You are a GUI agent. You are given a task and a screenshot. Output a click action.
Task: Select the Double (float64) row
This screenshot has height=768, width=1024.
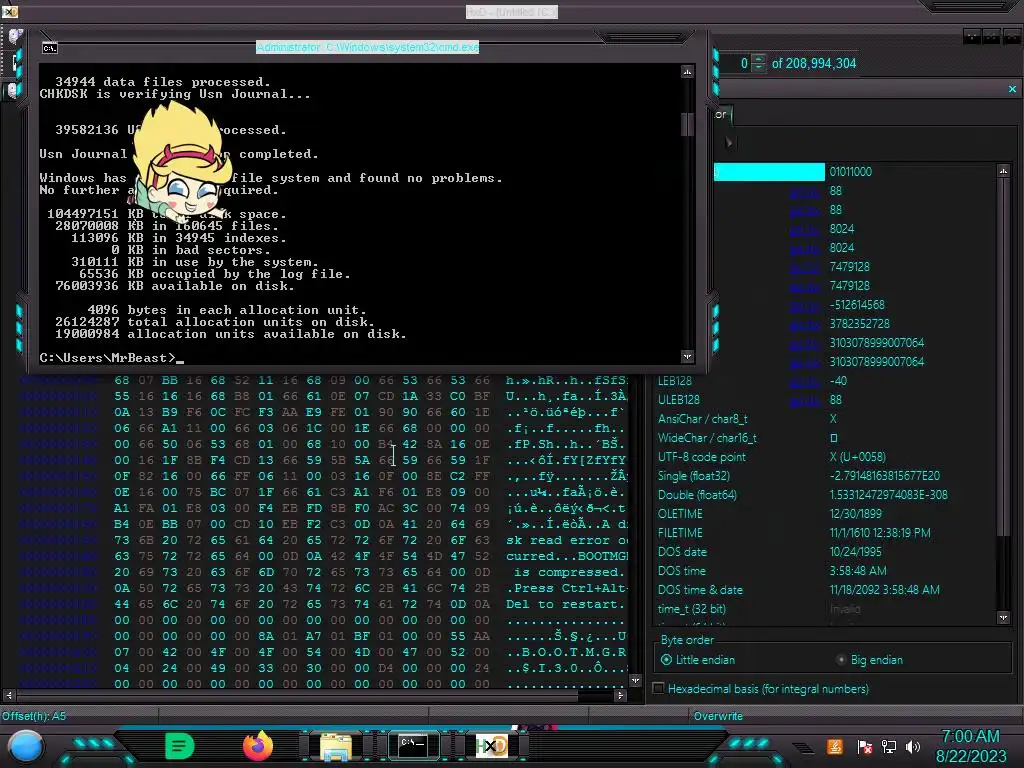(824, 494)
